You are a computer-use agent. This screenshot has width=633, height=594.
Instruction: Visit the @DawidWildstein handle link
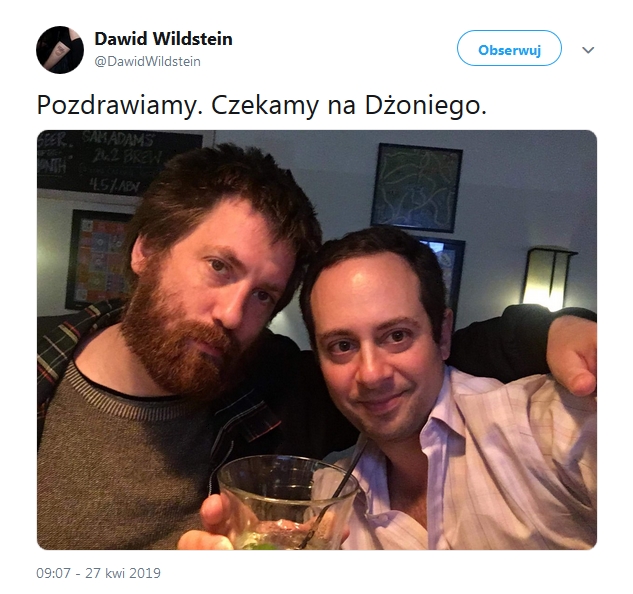point(147,61)
